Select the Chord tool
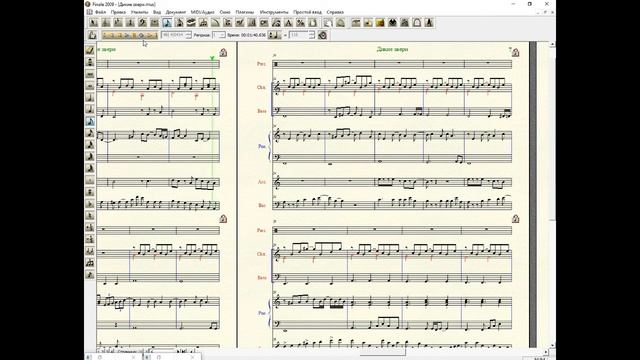The height and width of the screenshot is (360, 640). [264, 23]
